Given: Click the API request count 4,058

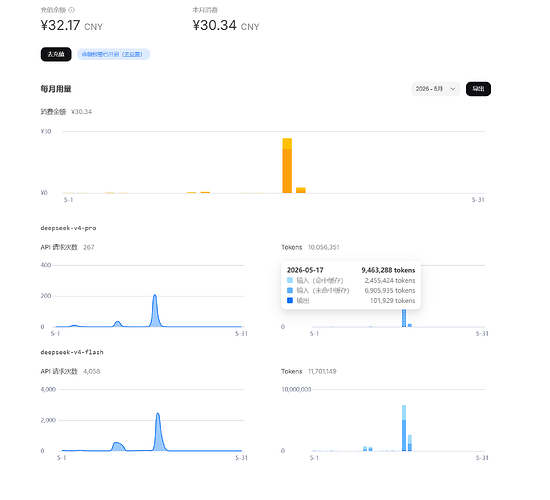Looking at the screenshot, I should pos(92,371).
